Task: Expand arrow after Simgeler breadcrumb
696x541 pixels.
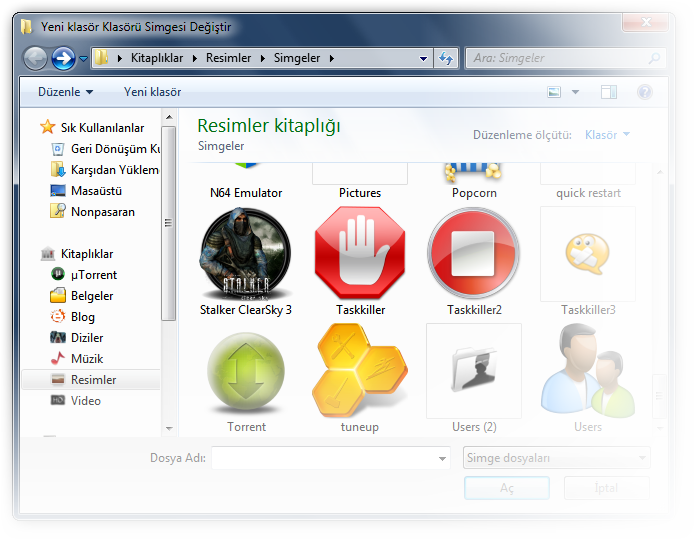Action: [x=332, y=59]
